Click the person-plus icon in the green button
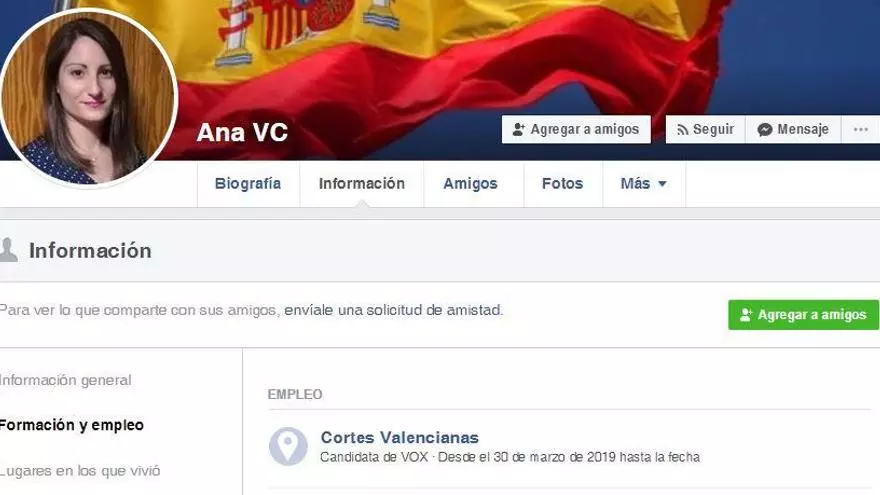Screen dimensions: 880x495 click(745, 315)
